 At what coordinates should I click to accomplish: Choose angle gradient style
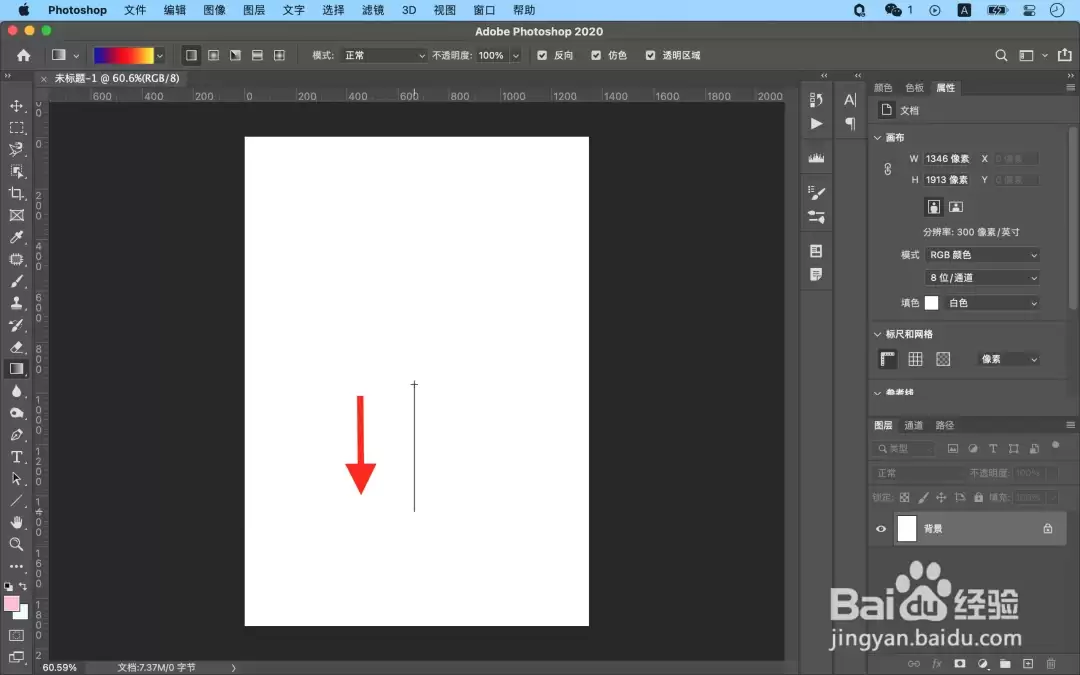[236, 55]
